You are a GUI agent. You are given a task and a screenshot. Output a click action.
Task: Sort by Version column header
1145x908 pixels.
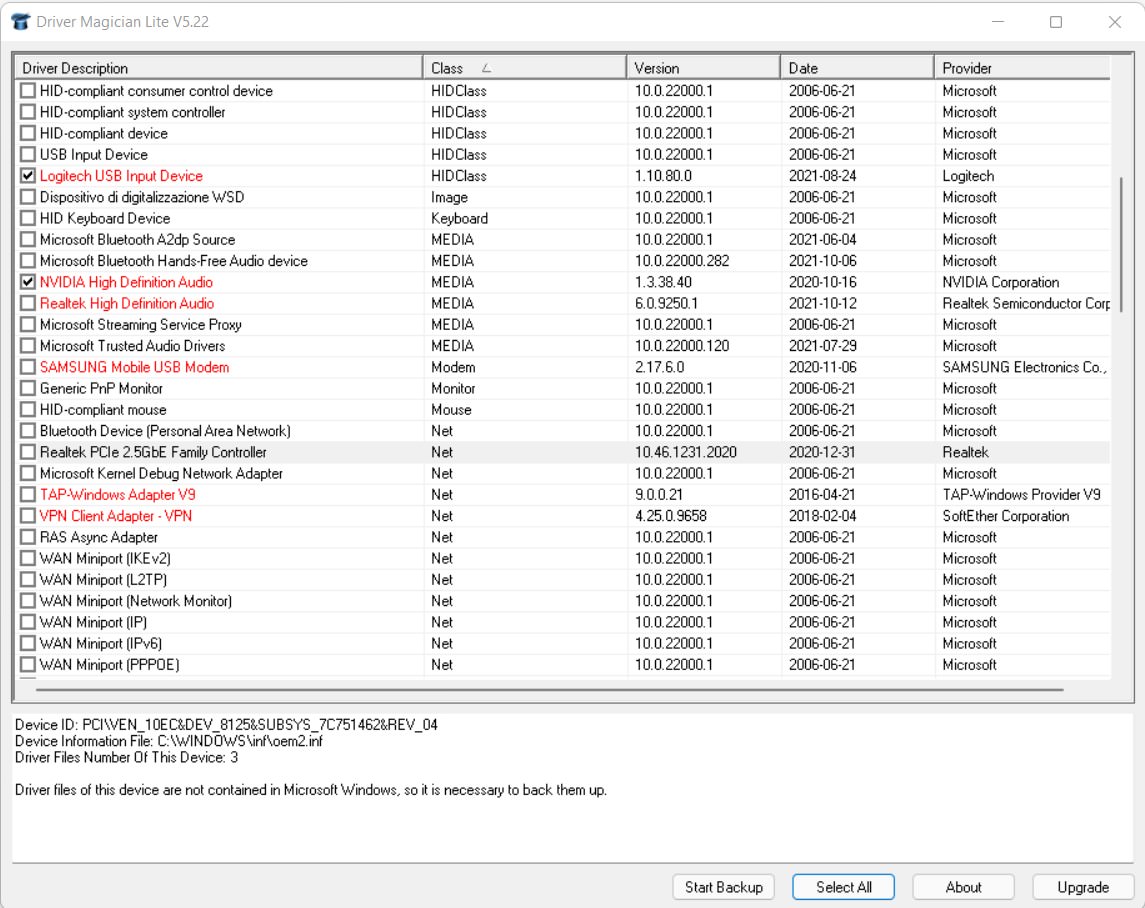[703, 68]
